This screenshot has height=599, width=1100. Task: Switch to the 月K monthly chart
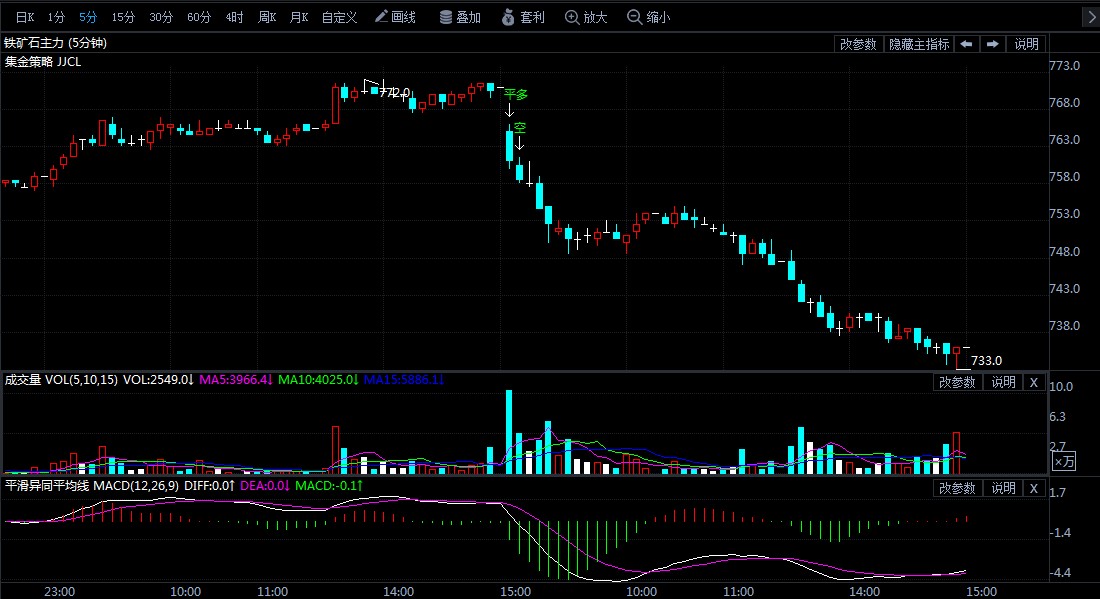(299, 17)
